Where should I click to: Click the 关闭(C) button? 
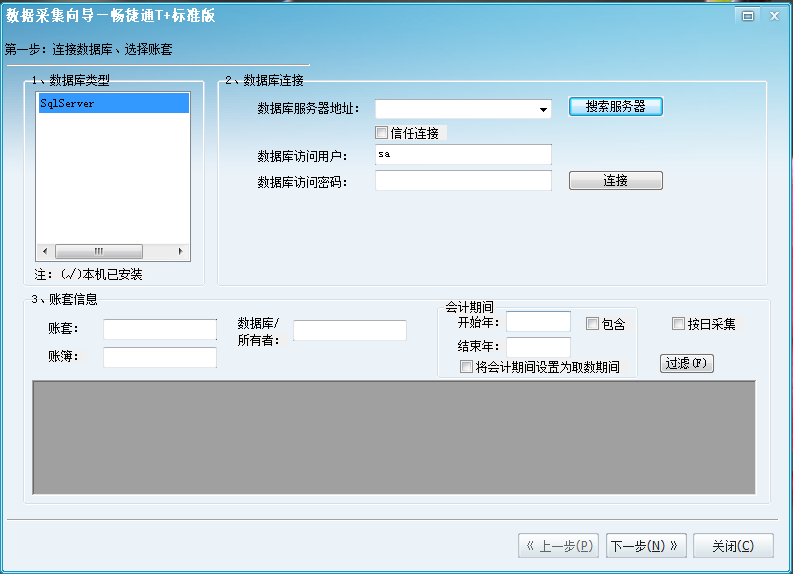pyautogui.click(x=733, y=546)
